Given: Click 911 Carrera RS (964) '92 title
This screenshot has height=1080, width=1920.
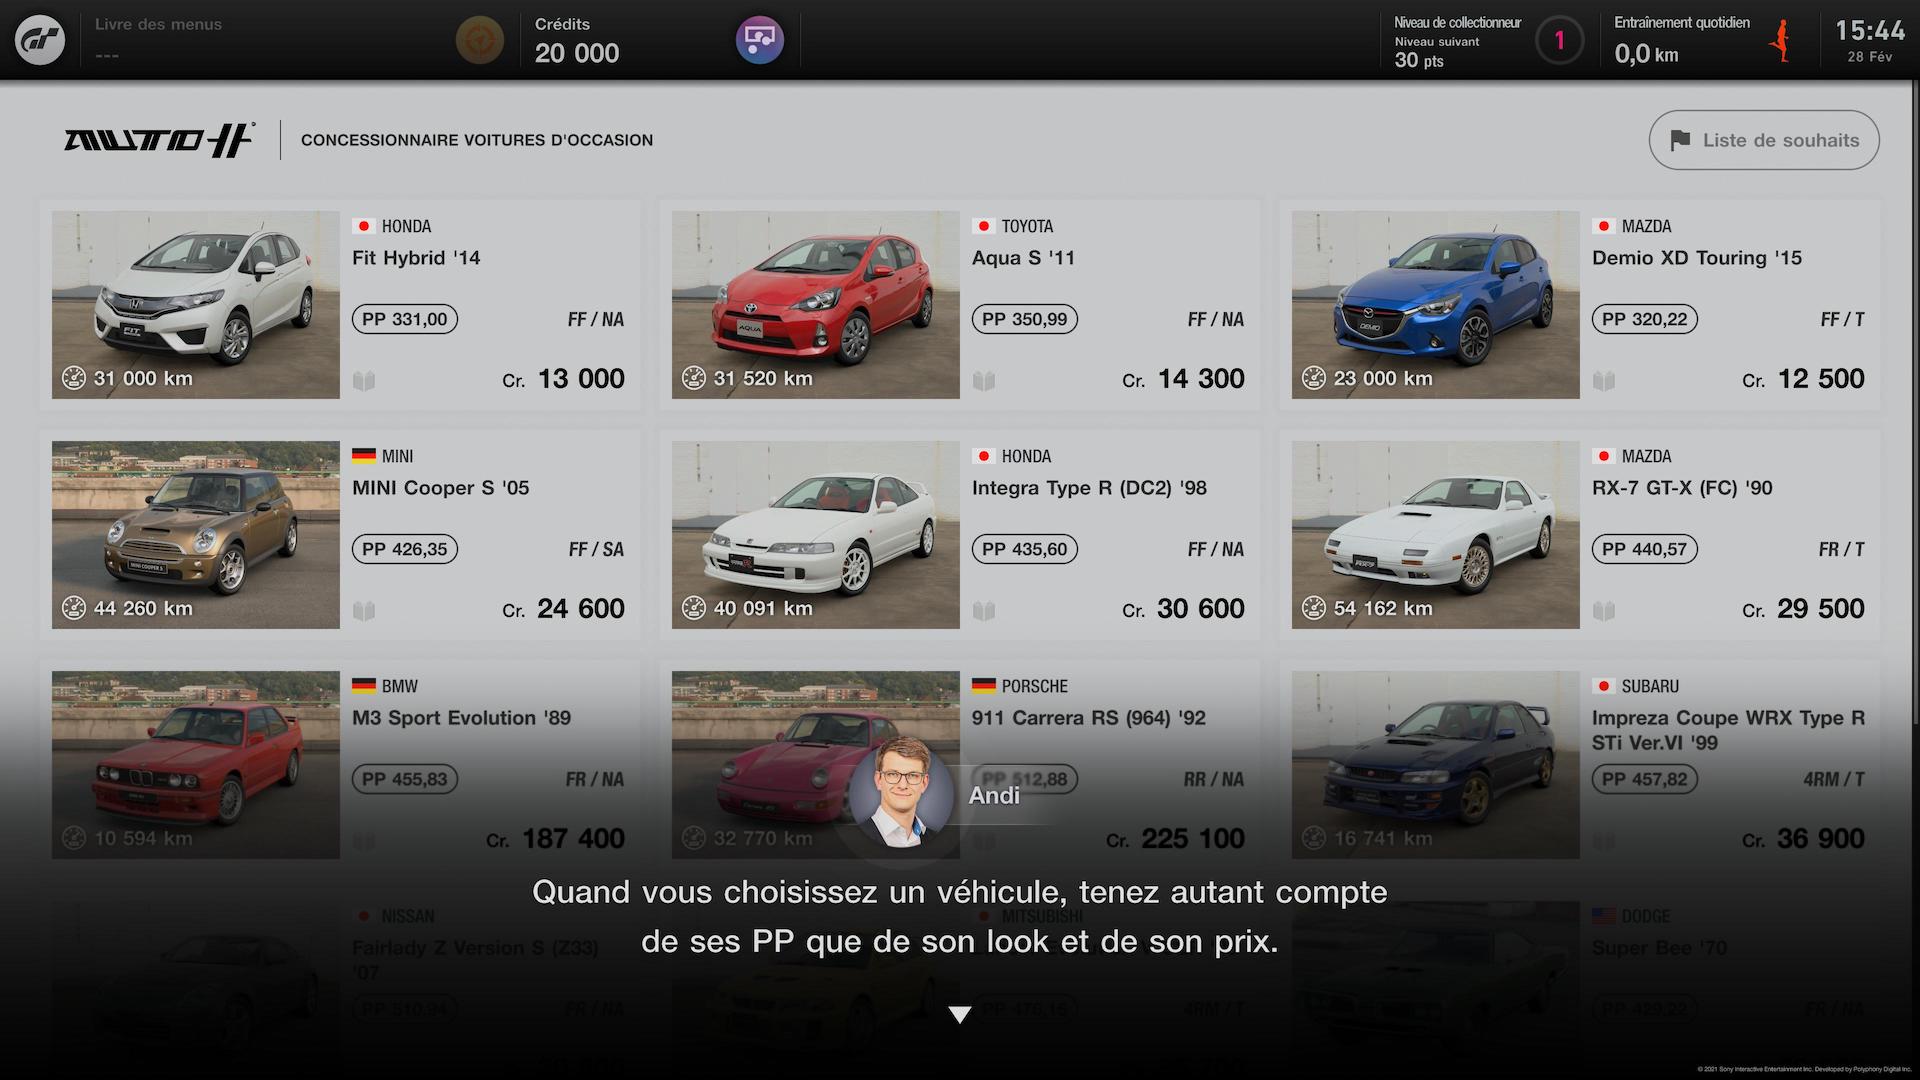Looking at the screenshot, I should pos(1089,718).
